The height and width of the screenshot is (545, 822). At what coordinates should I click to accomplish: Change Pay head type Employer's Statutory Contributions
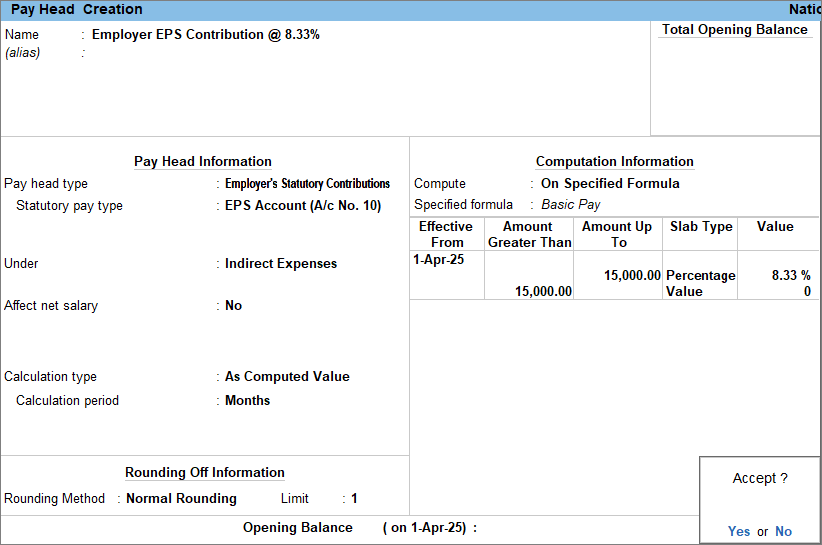(307, 184)
